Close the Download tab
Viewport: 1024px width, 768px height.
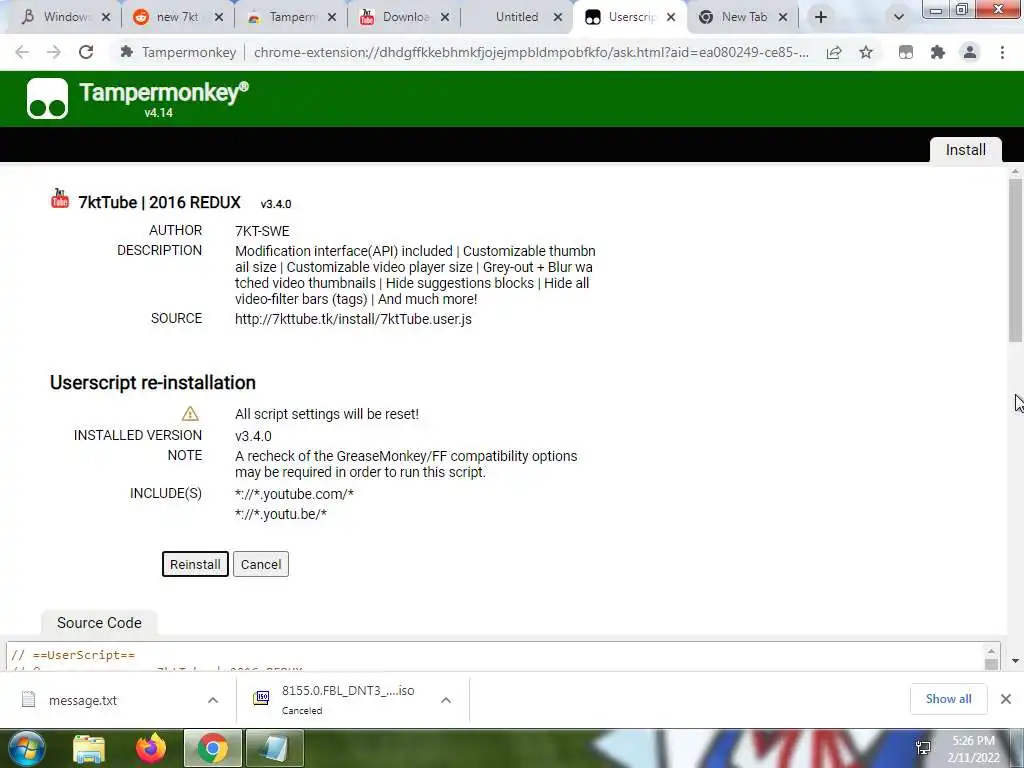[445, 17]
